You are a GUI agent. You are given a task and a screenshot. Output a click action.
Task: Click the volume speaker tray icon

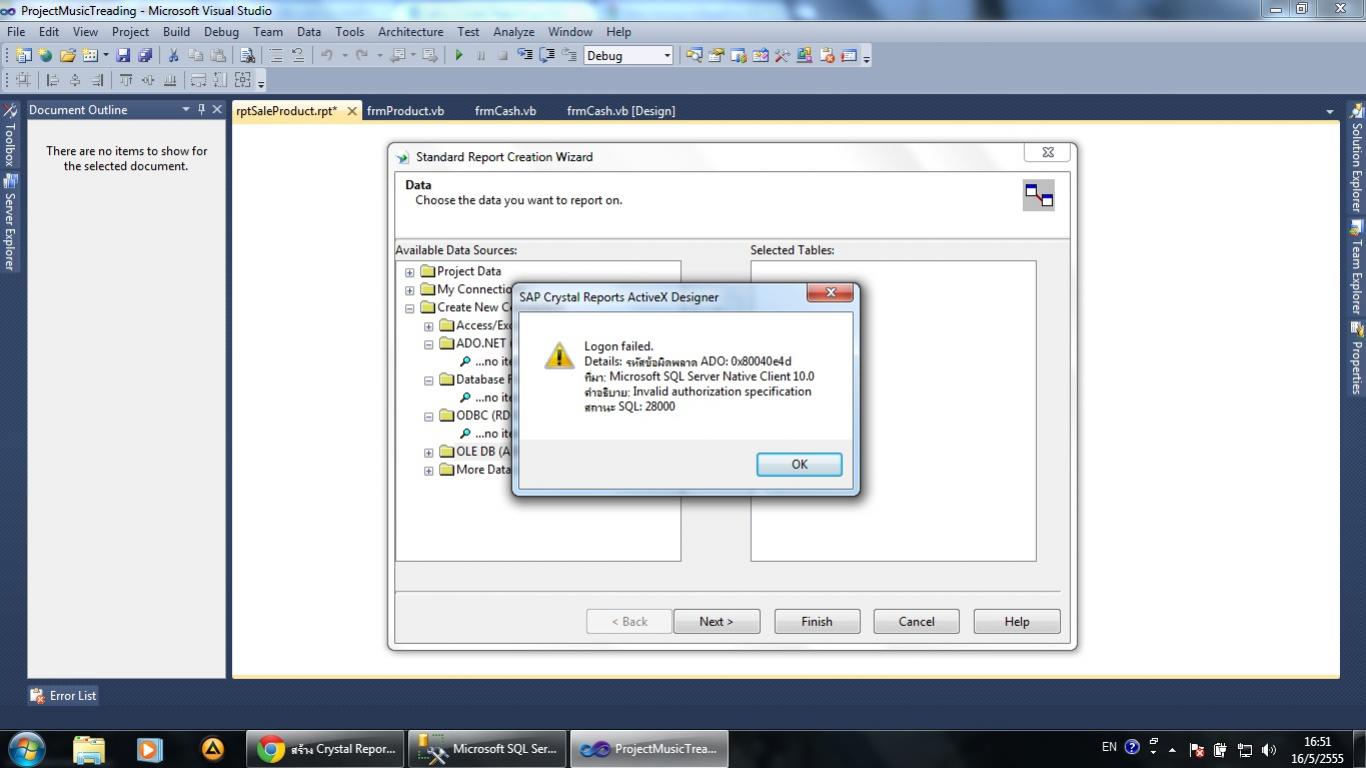(x=1269, y=749)
